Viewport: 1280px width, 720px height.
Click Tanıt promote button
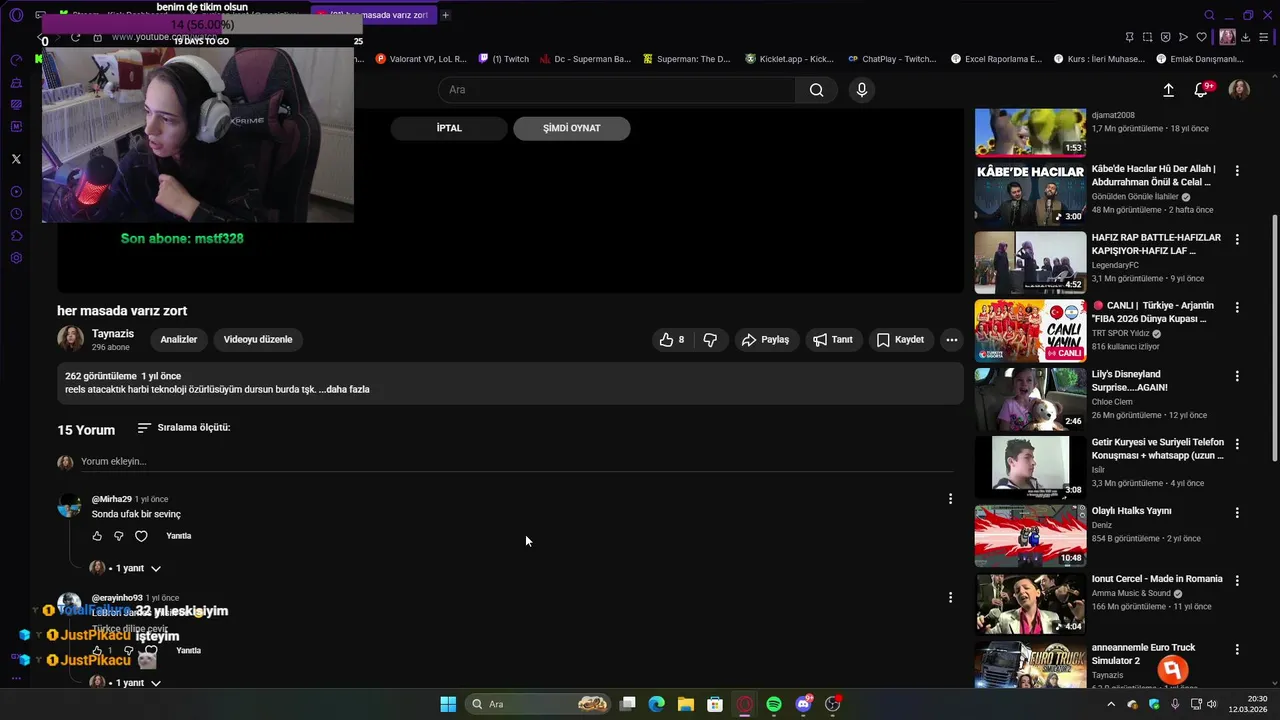[833, 340]
